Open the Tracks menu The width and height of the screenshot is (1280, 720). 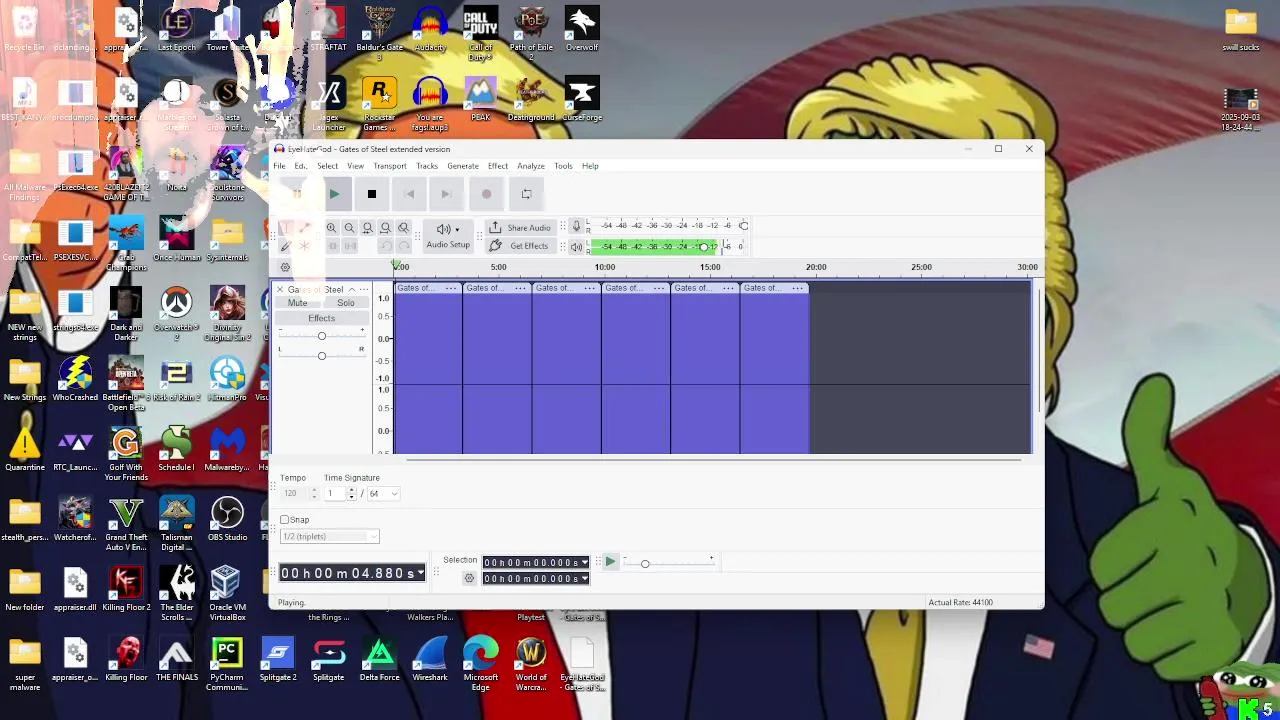(427, 166)
